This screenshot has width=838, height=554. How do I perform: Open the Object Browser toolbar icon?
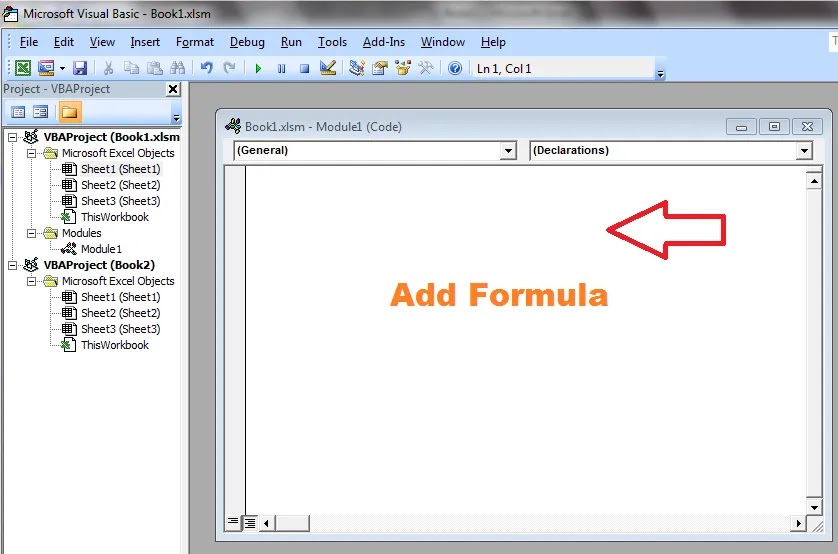point(402,68)
